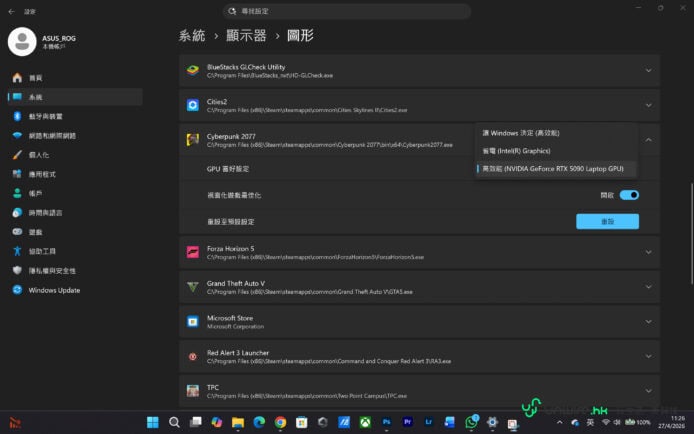Show hidden system tray icons
Image resolution: width=694 pixels, height=434 pixels.
(559, 422)
